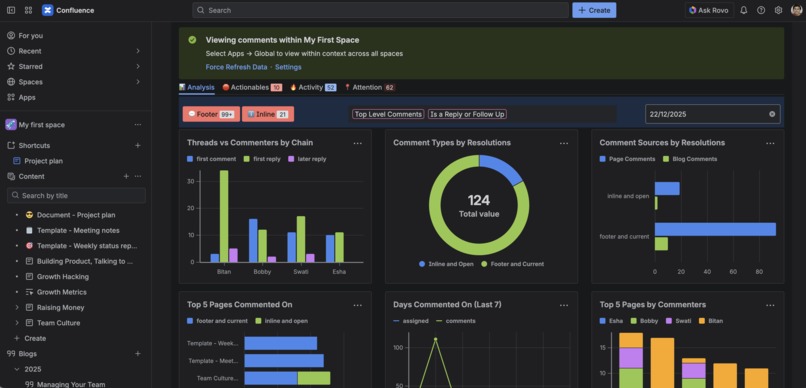
Task: Expand the Spaces chevron
Action: tap(138, 82)
